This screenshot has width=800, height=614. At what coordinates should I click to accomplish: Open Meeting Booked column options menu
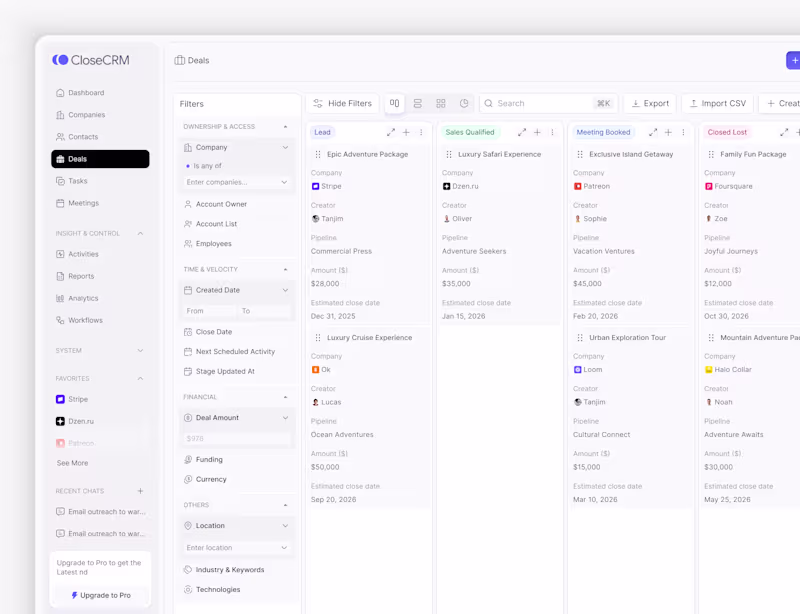[683, 132]
